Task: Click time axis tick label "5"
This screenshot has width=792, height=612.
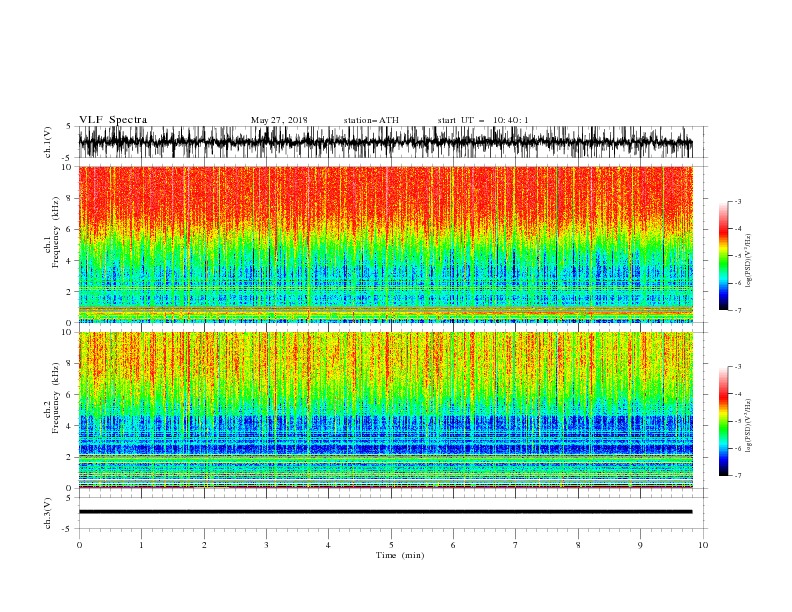Action: (391, 545)
